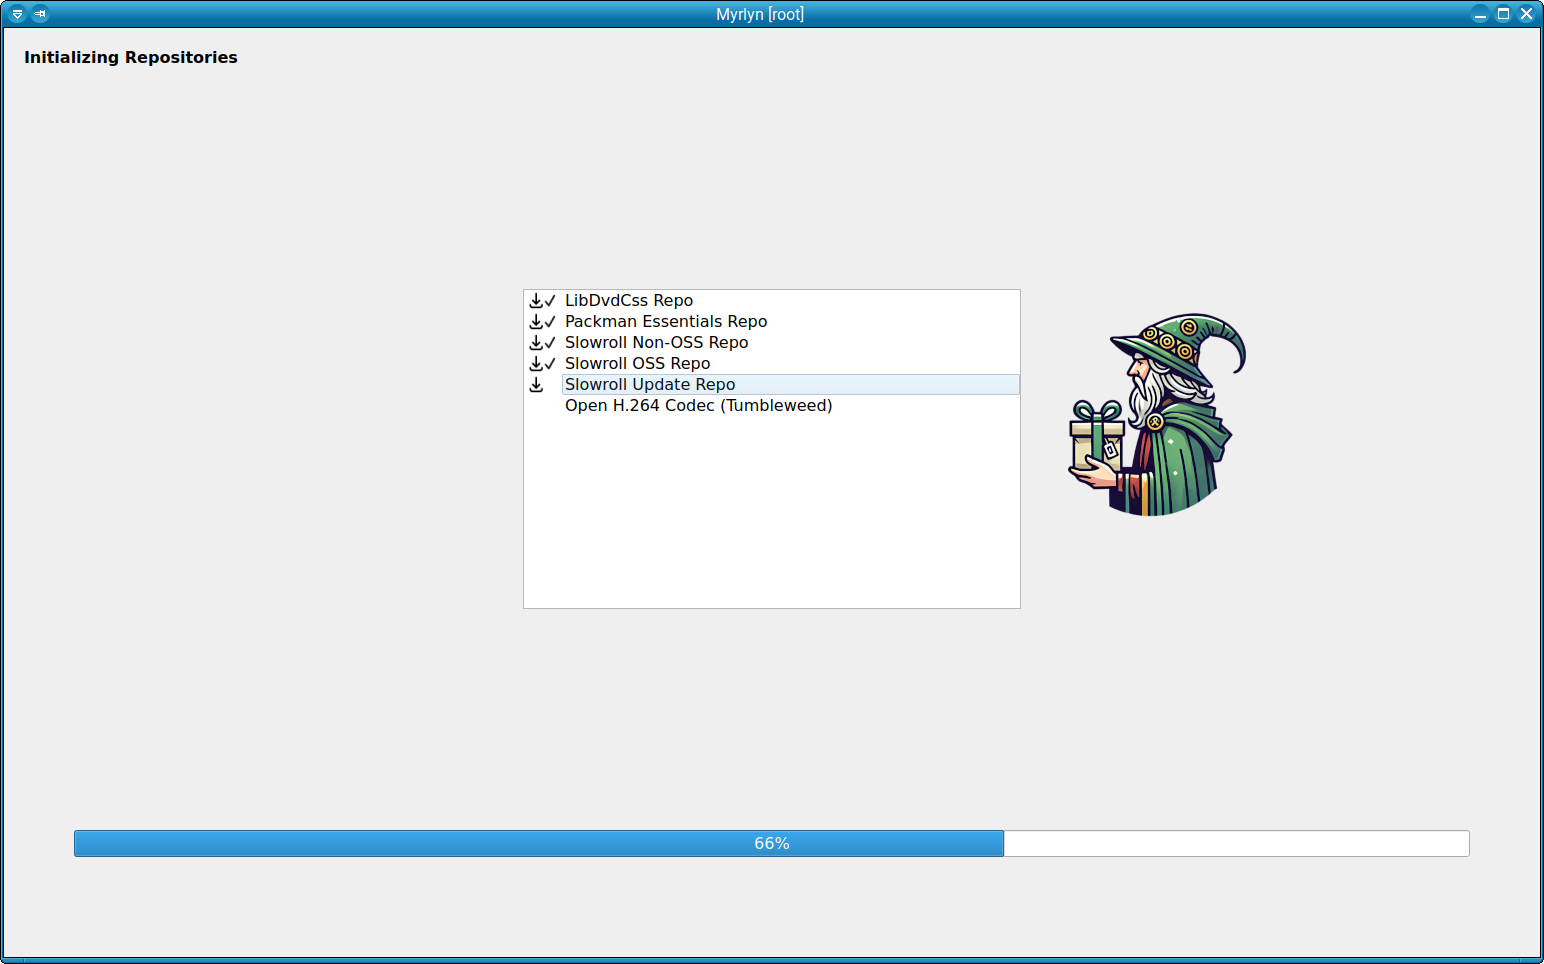Click the pin window icon in the titlebar
This screenshot has height=964, width=1544.
coord(41,14)
